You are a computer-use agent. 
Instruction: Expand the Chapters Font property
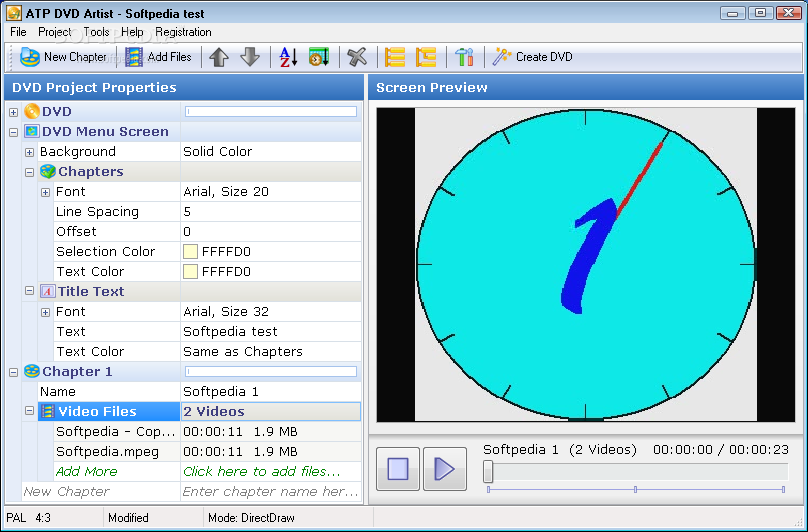pyautogui.click(x=45, y=192)
